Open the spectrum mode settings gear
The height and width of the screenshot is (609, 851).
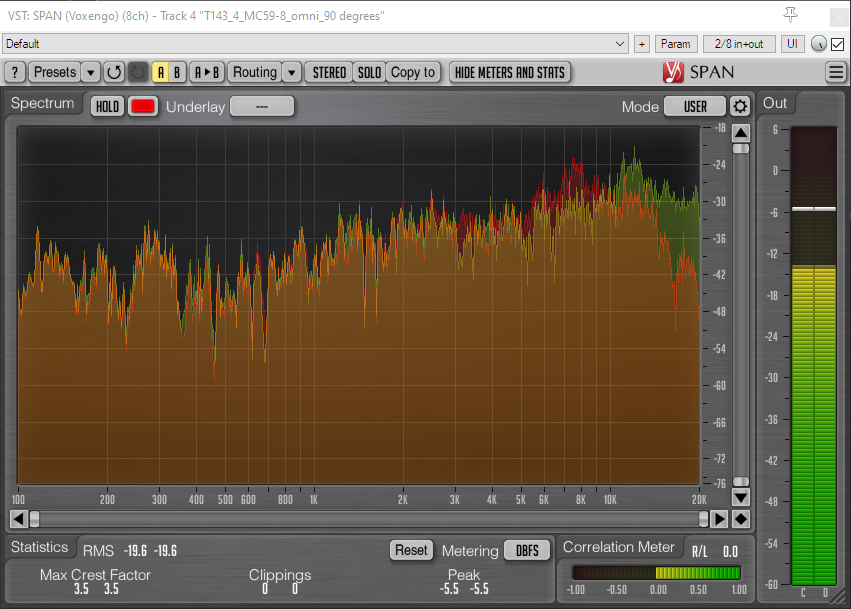tap(740, 107)
